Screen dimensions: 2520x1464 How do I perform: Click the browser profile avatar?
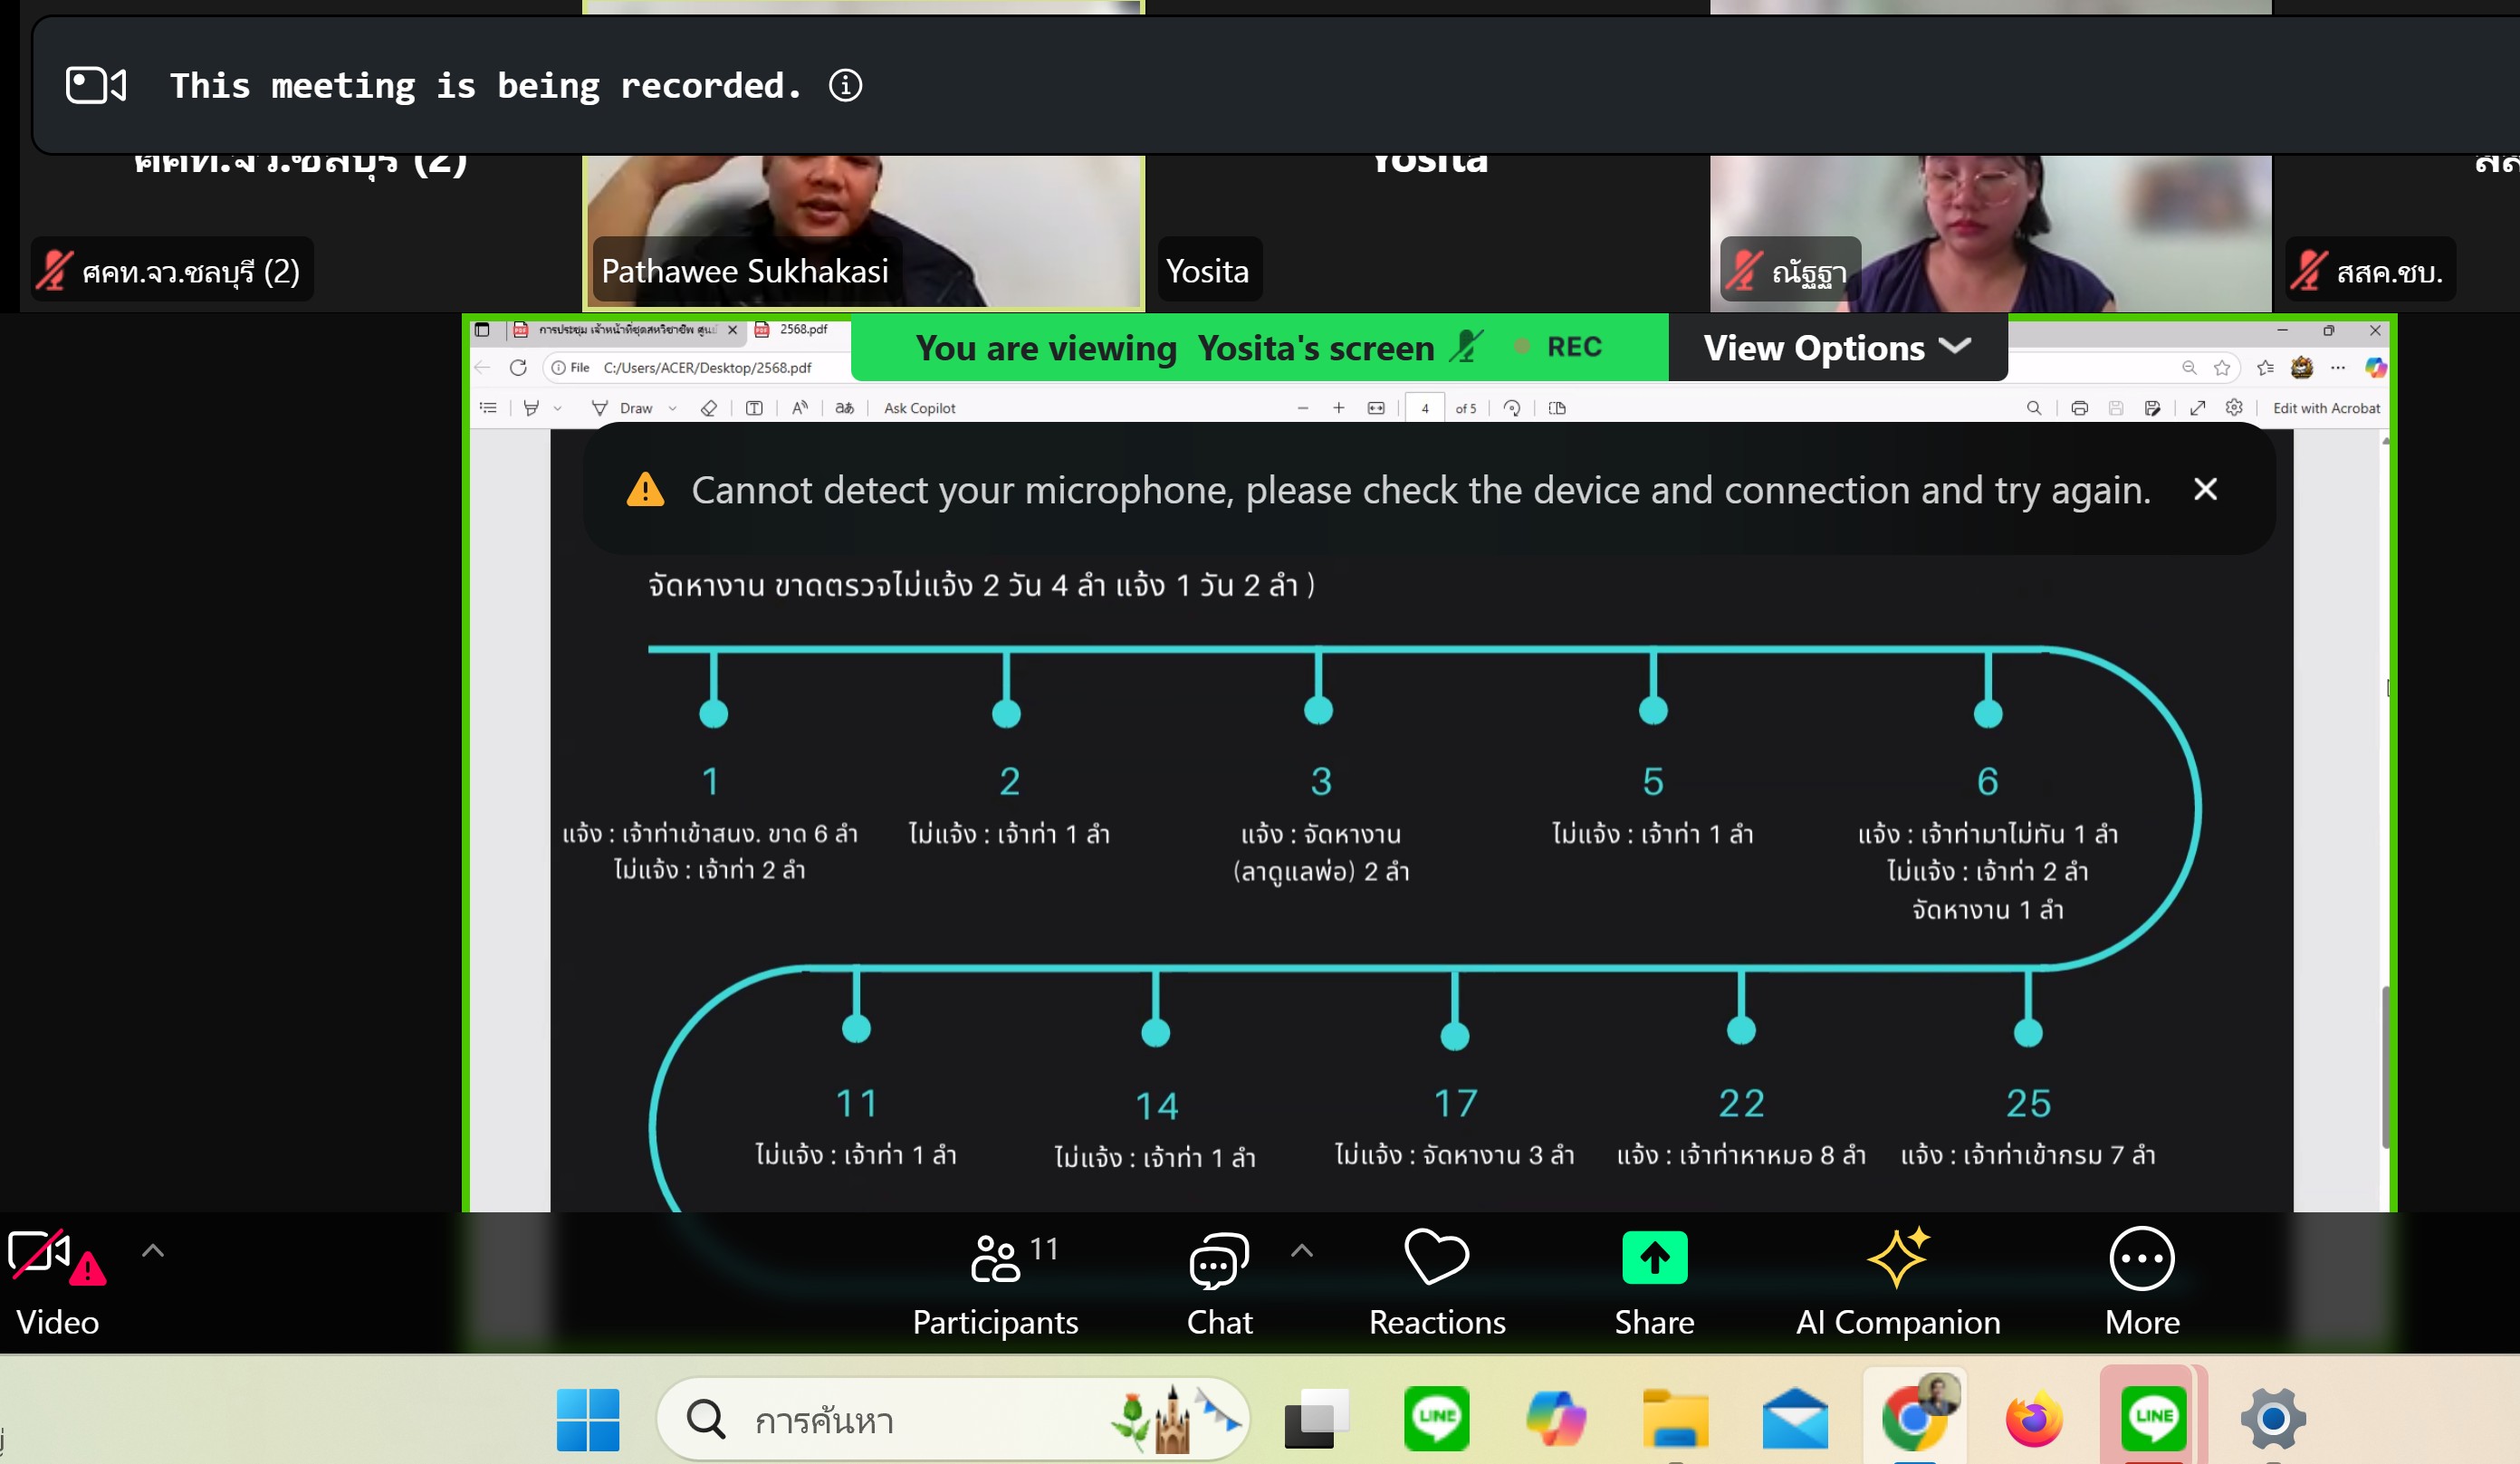coord(2302,367)
